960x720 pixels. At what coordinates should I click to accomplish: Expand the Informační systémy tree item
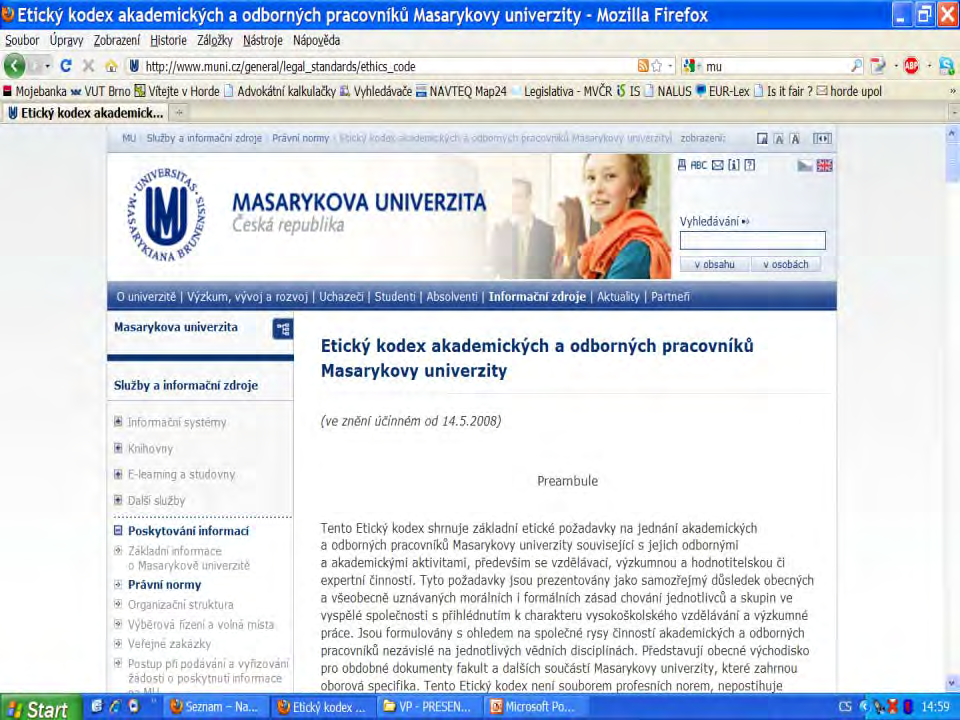[x=118, y=421]
